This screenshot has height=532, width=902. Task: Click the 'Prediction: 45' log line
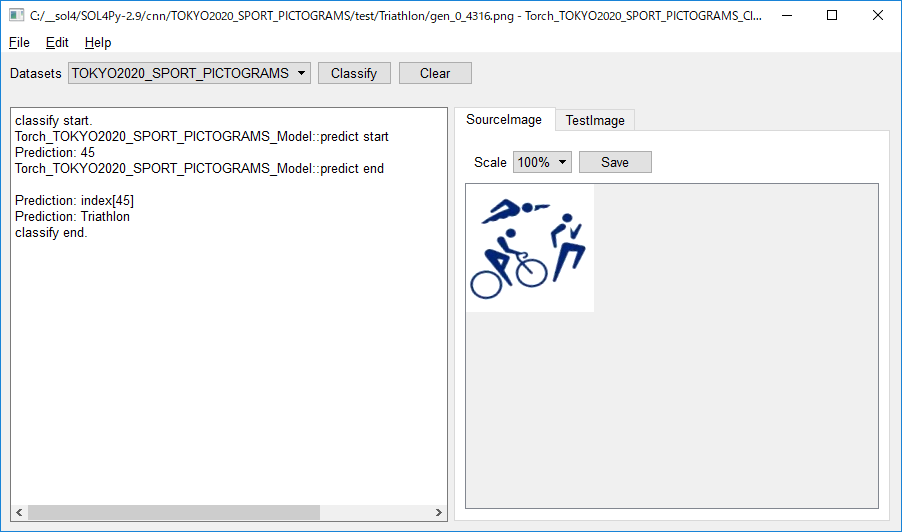coord(55,152)
